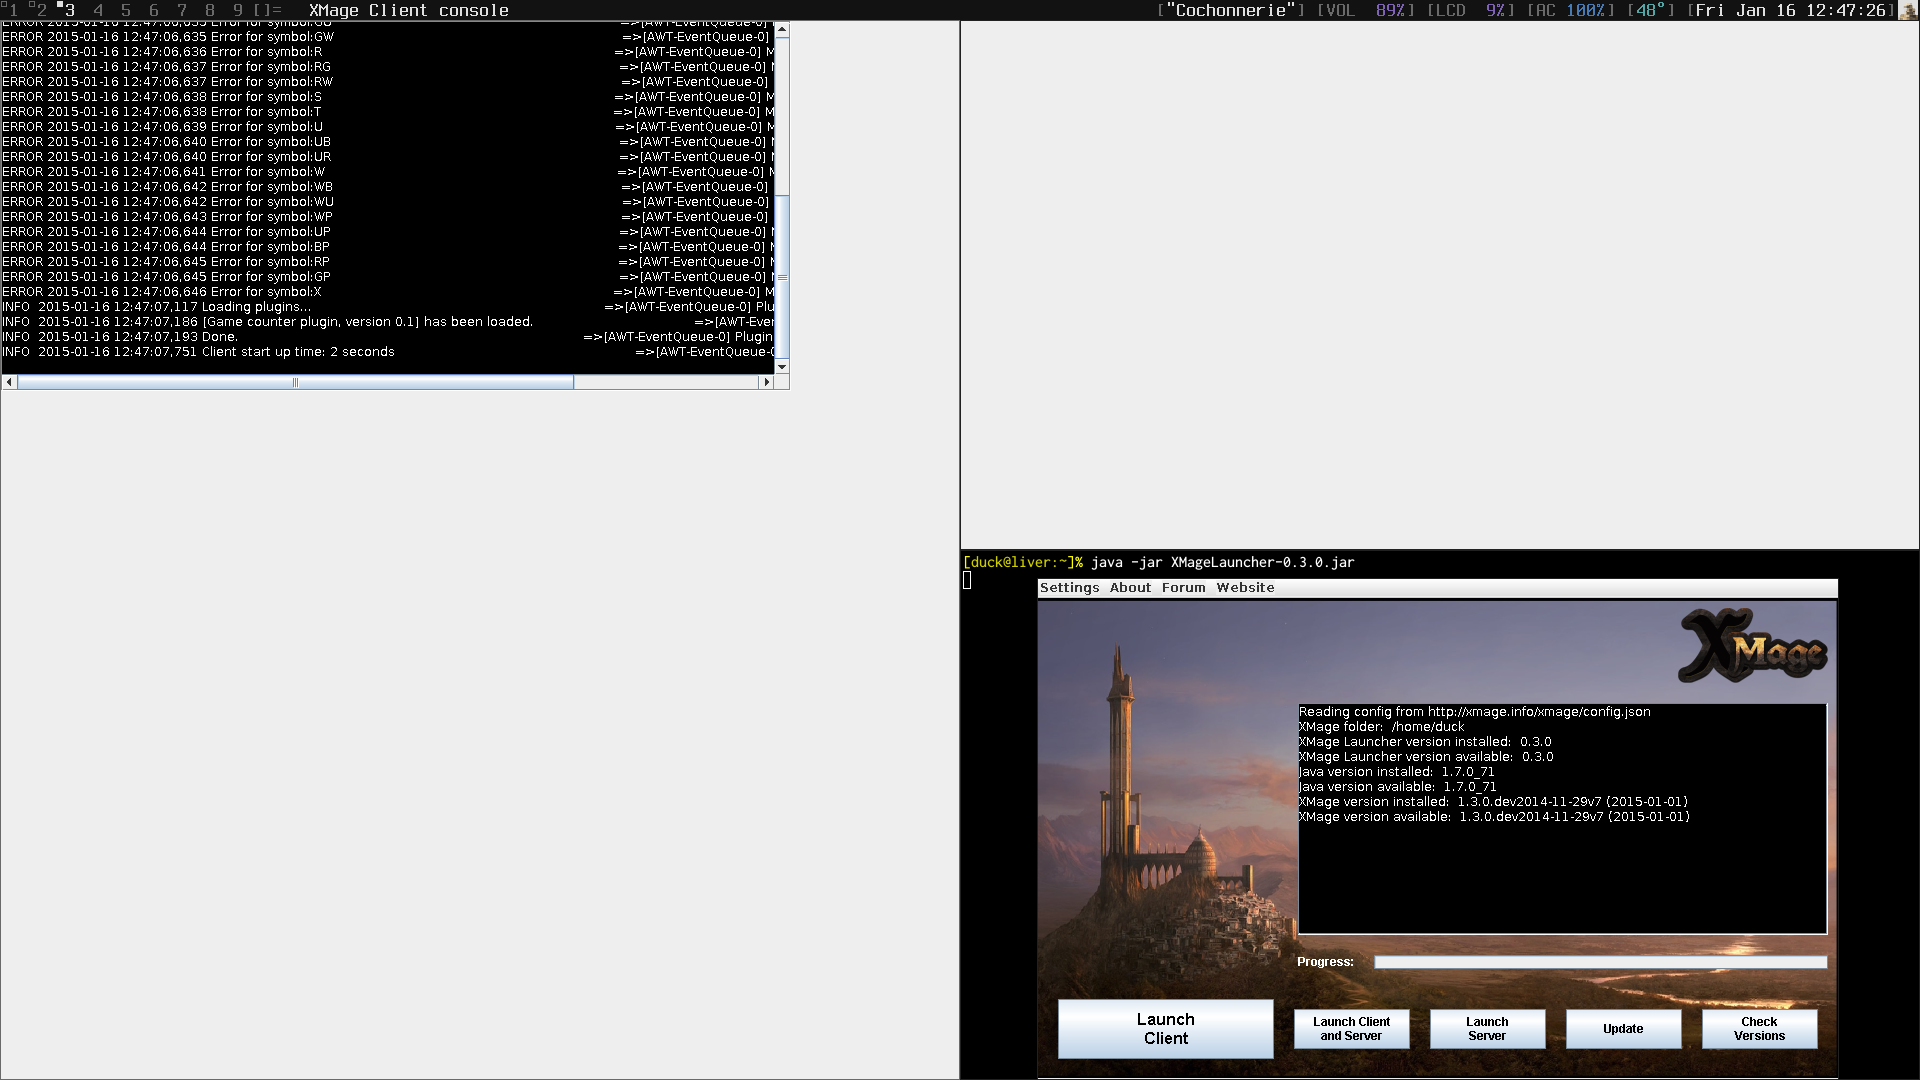Image resolution: width=1920 pixels, height=1080 pixels.
Task: Switch to workspace 1 in the bar
Action: 14,10
